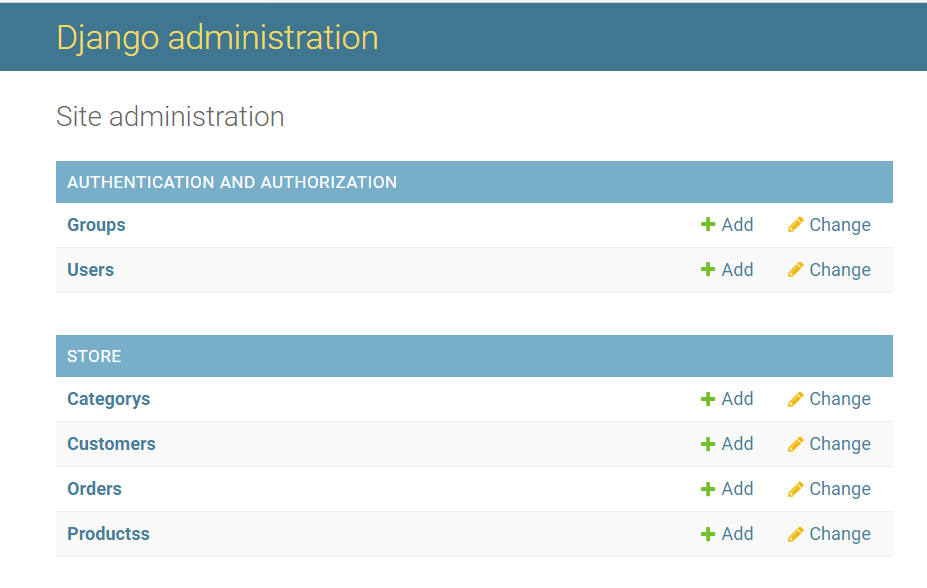927x588 pixels.
Task: Open the Orders model link
Action: point(94,489)
